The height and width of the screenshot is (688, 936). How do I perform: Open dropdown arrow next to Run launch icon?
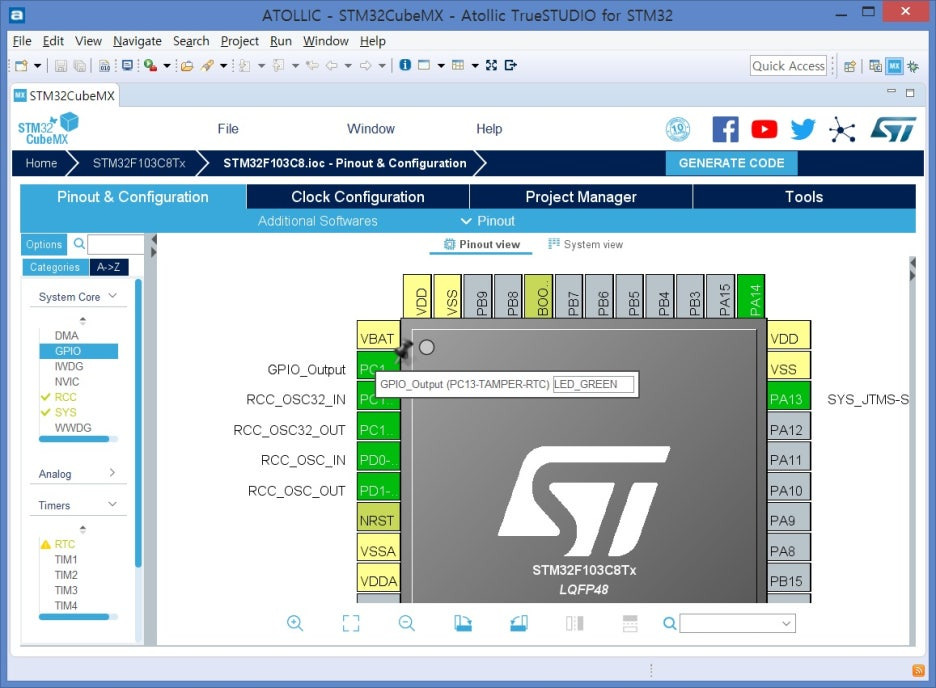[x=167, y=66]
